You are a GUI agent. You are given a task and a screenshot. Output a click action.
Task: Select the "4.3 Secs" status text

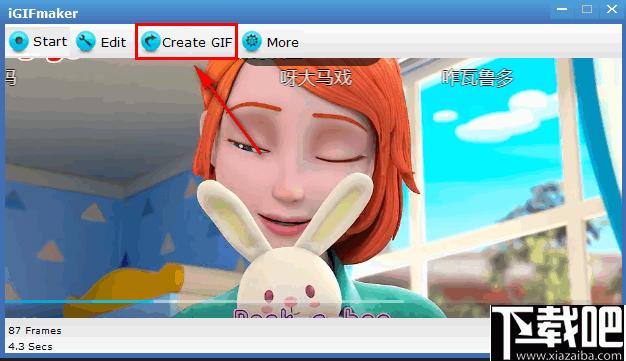click(30, 347)
